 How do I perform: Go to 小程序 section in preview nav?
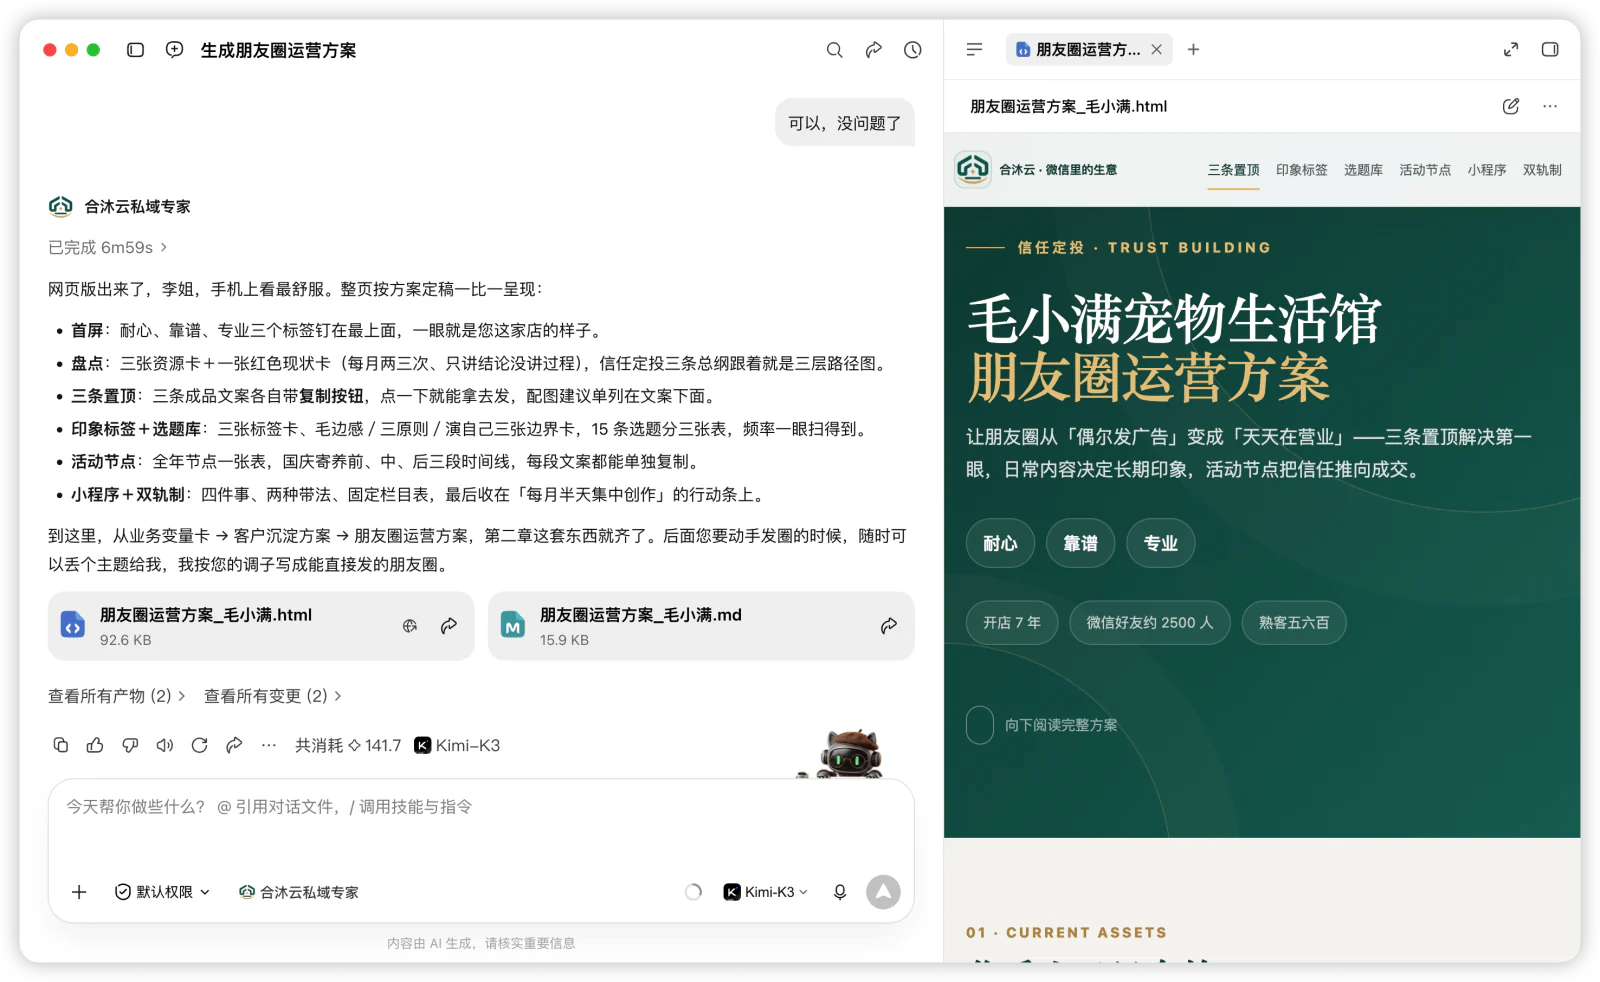tap(1487, 170)
